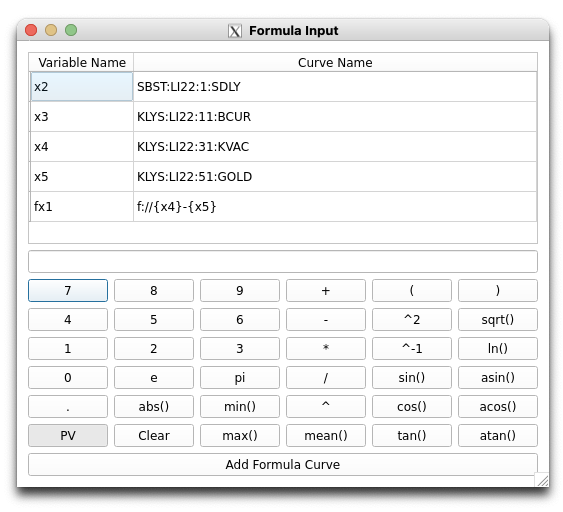Focus the formula text input field

[283, 262]
